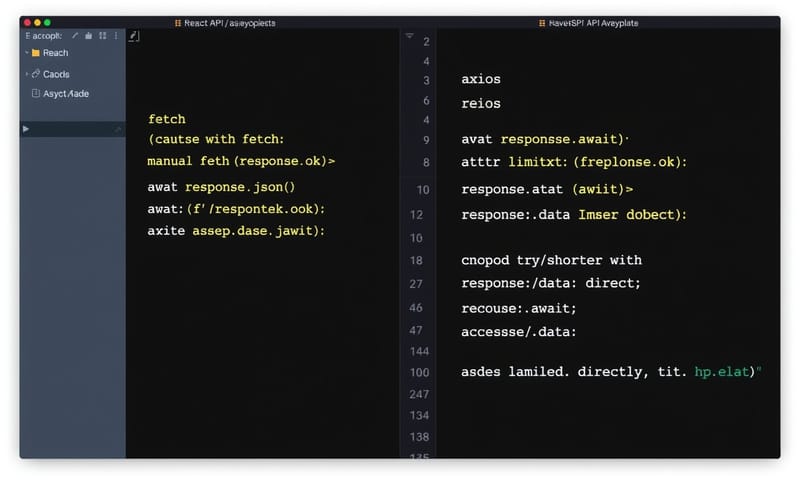
Task: Click the 'recouse:.await;' line
Action: click(x=519, y=309)
